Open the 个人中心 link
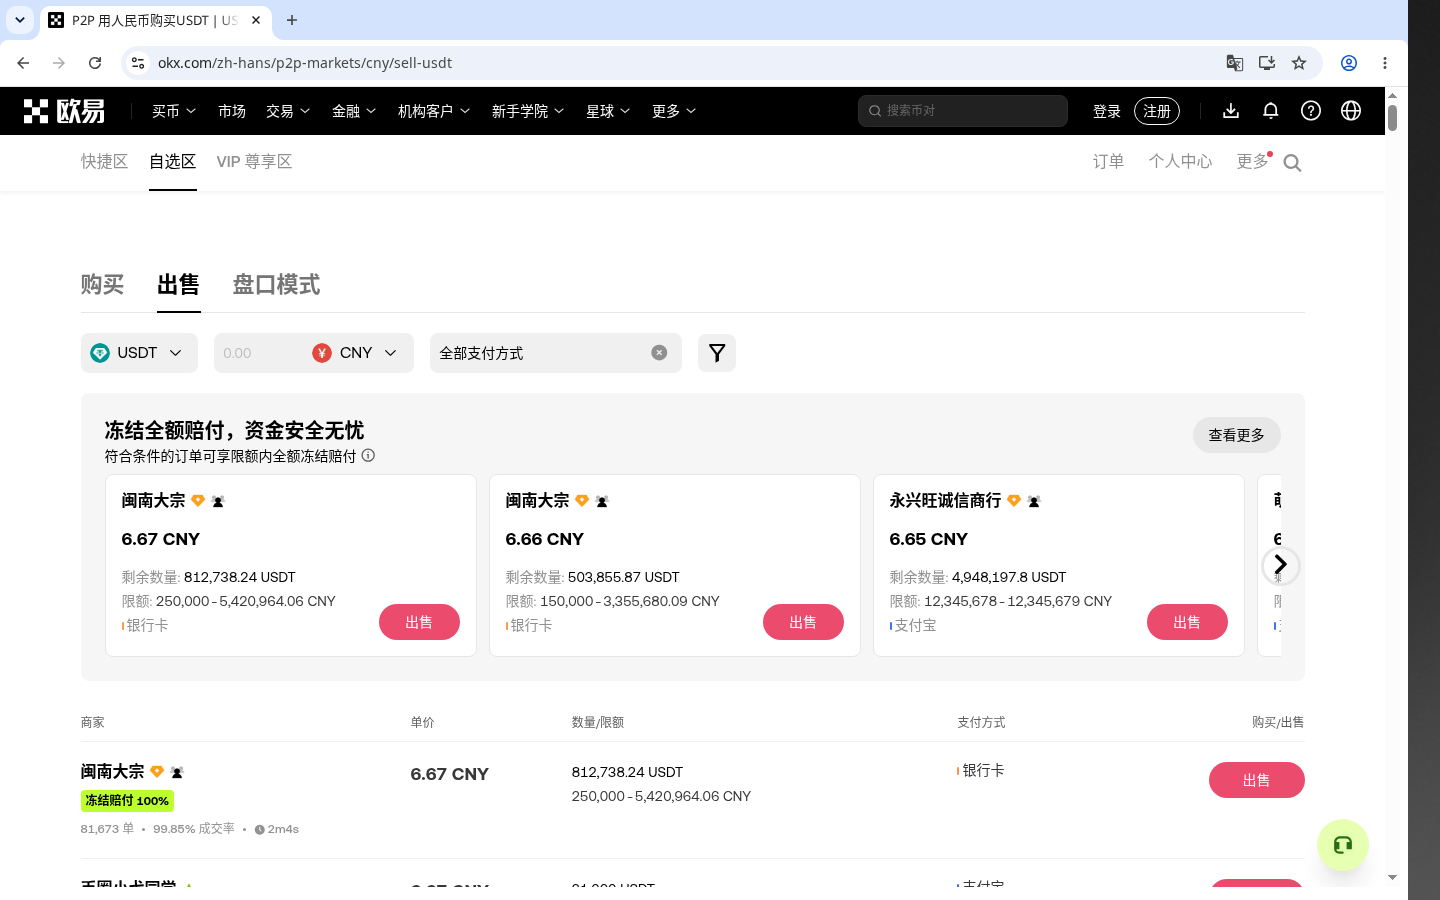The height and width of the screenshot is (900, 1440). click(1180, 162)
